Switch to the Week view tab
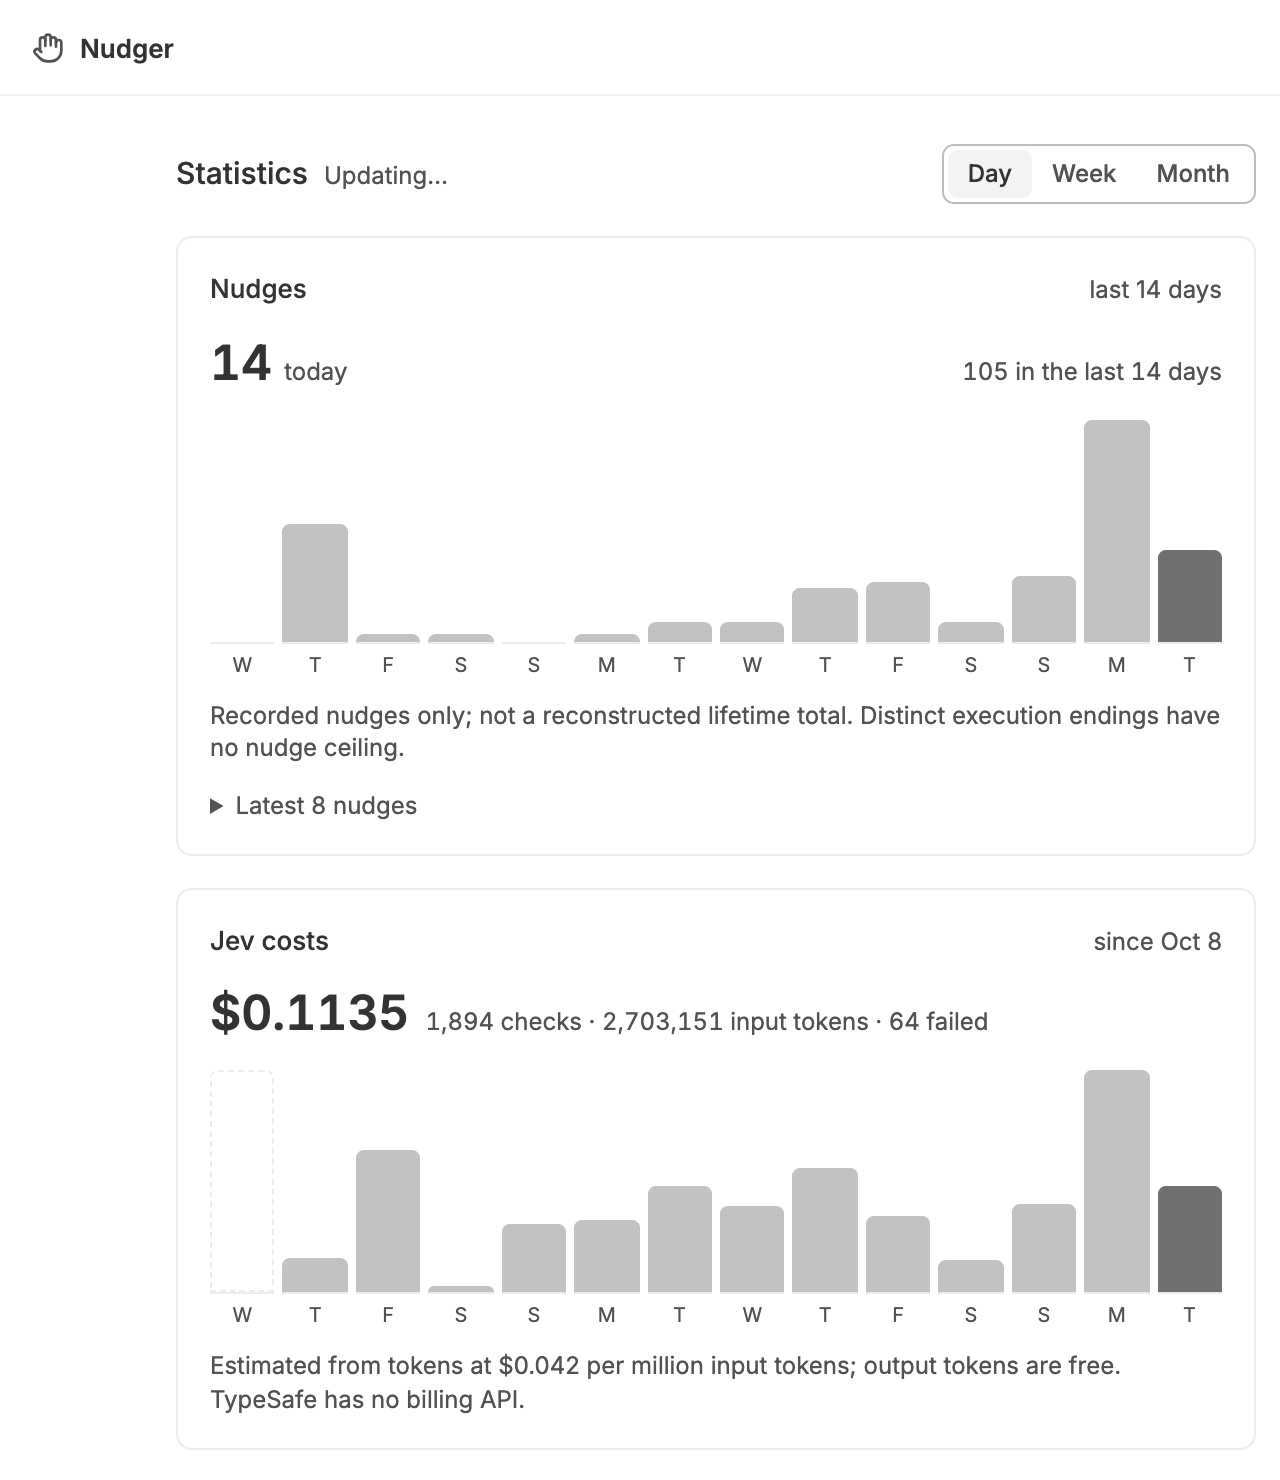The height and width of the screenshot is (1480, 1280). pyautogui.click(x=1084, y=174)
